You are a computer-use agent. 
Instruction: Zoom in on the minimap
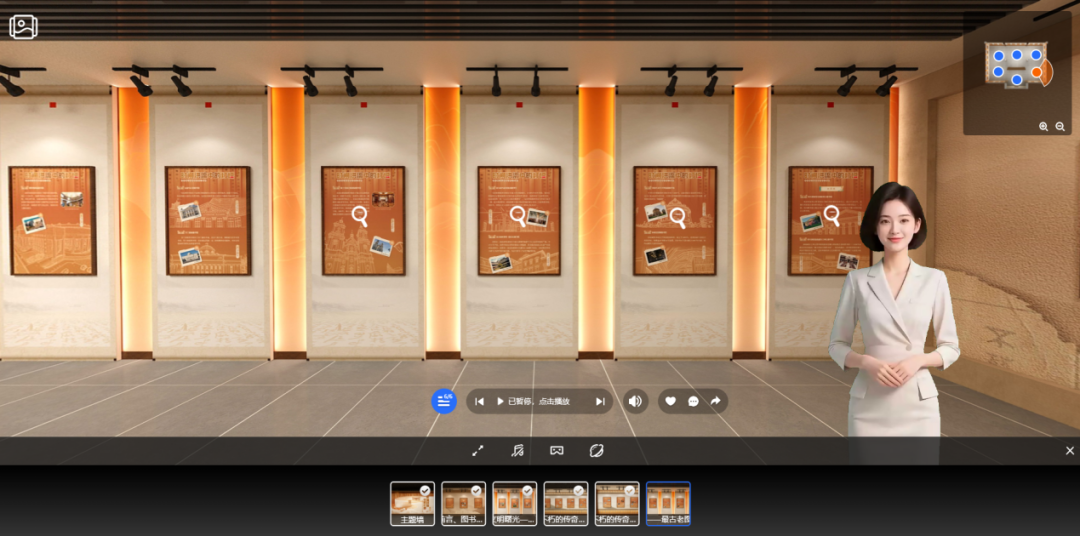point(1043,127)
